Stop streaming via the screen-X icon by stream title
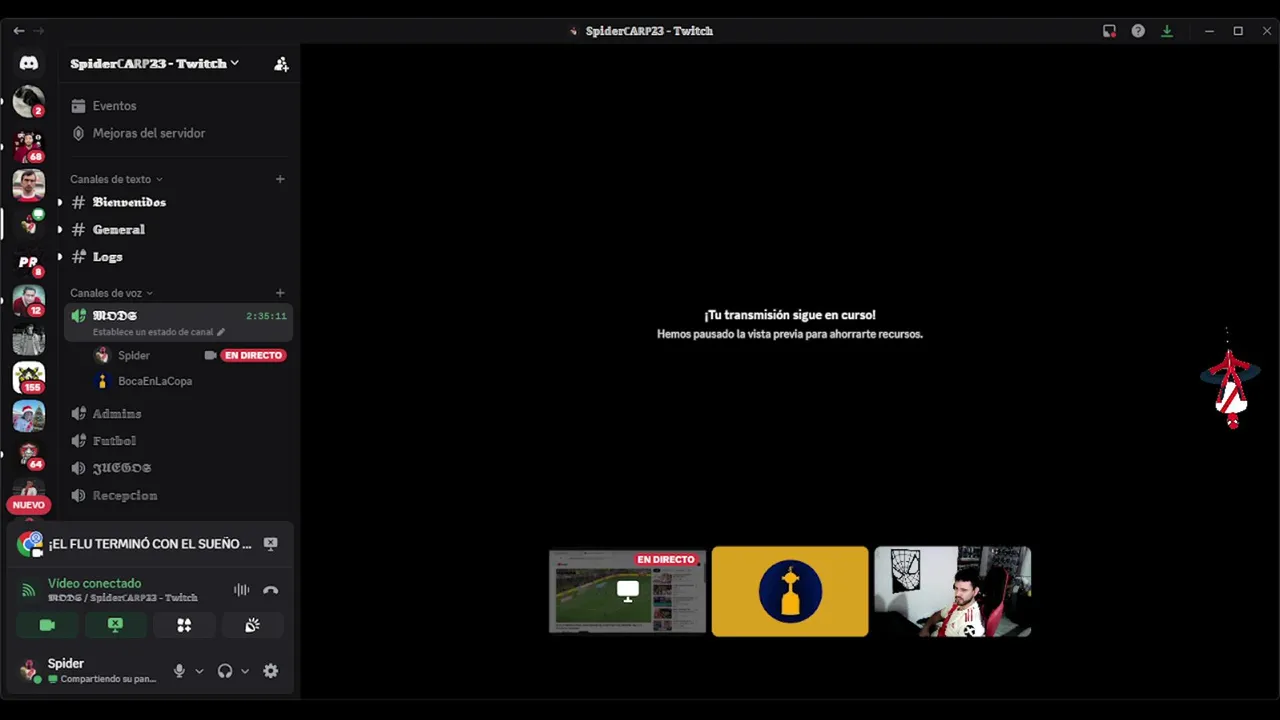 click(270, 543)
